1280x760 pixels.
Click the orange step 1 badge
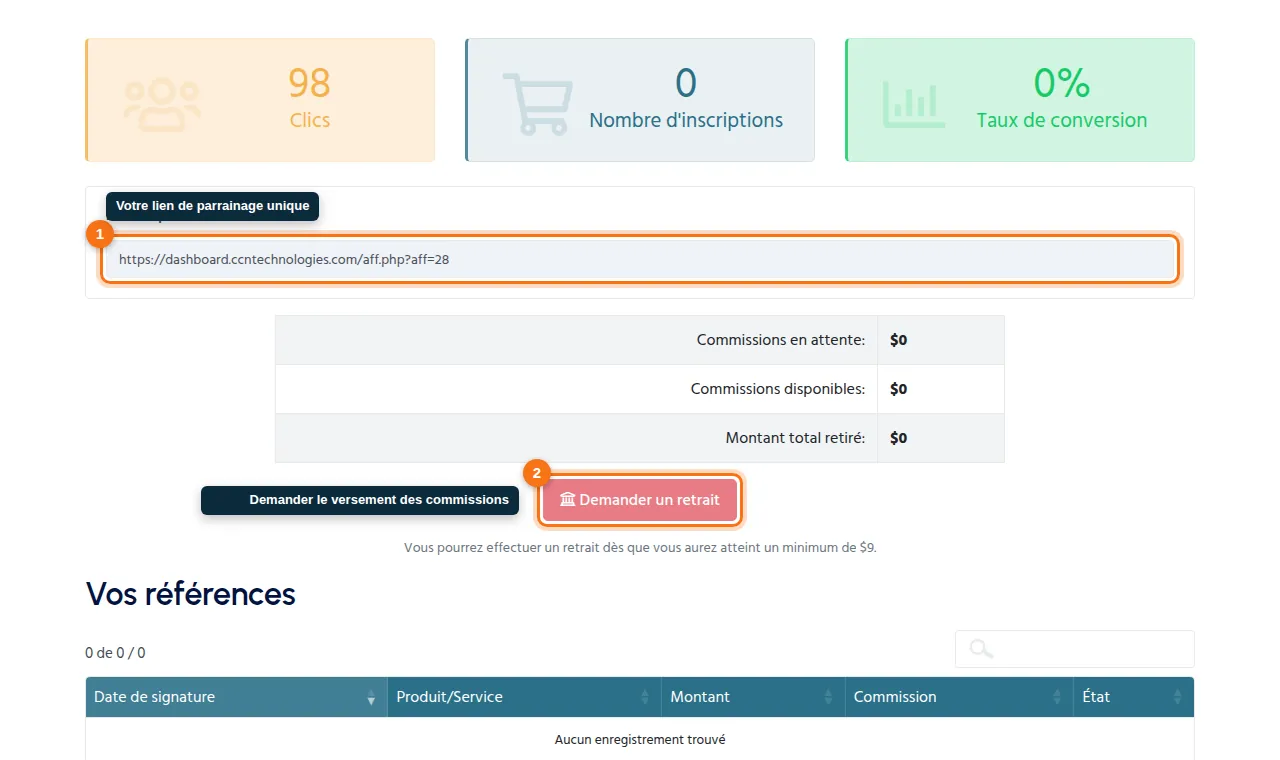[99, 235]
